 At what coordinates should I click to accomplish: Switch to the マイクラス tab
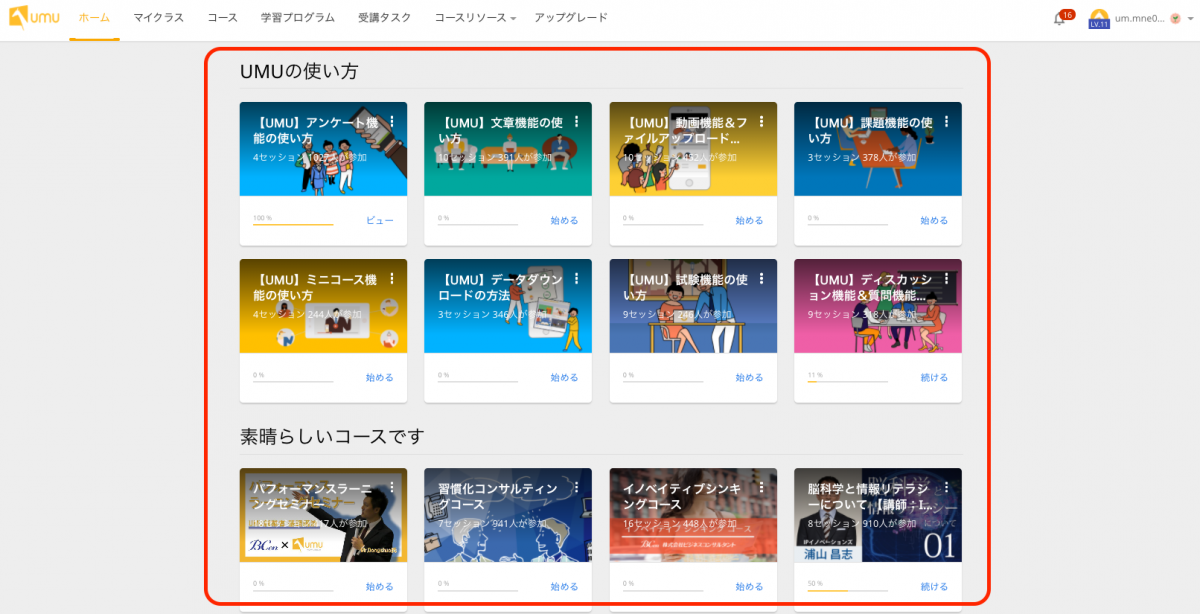tap(158, 18)
